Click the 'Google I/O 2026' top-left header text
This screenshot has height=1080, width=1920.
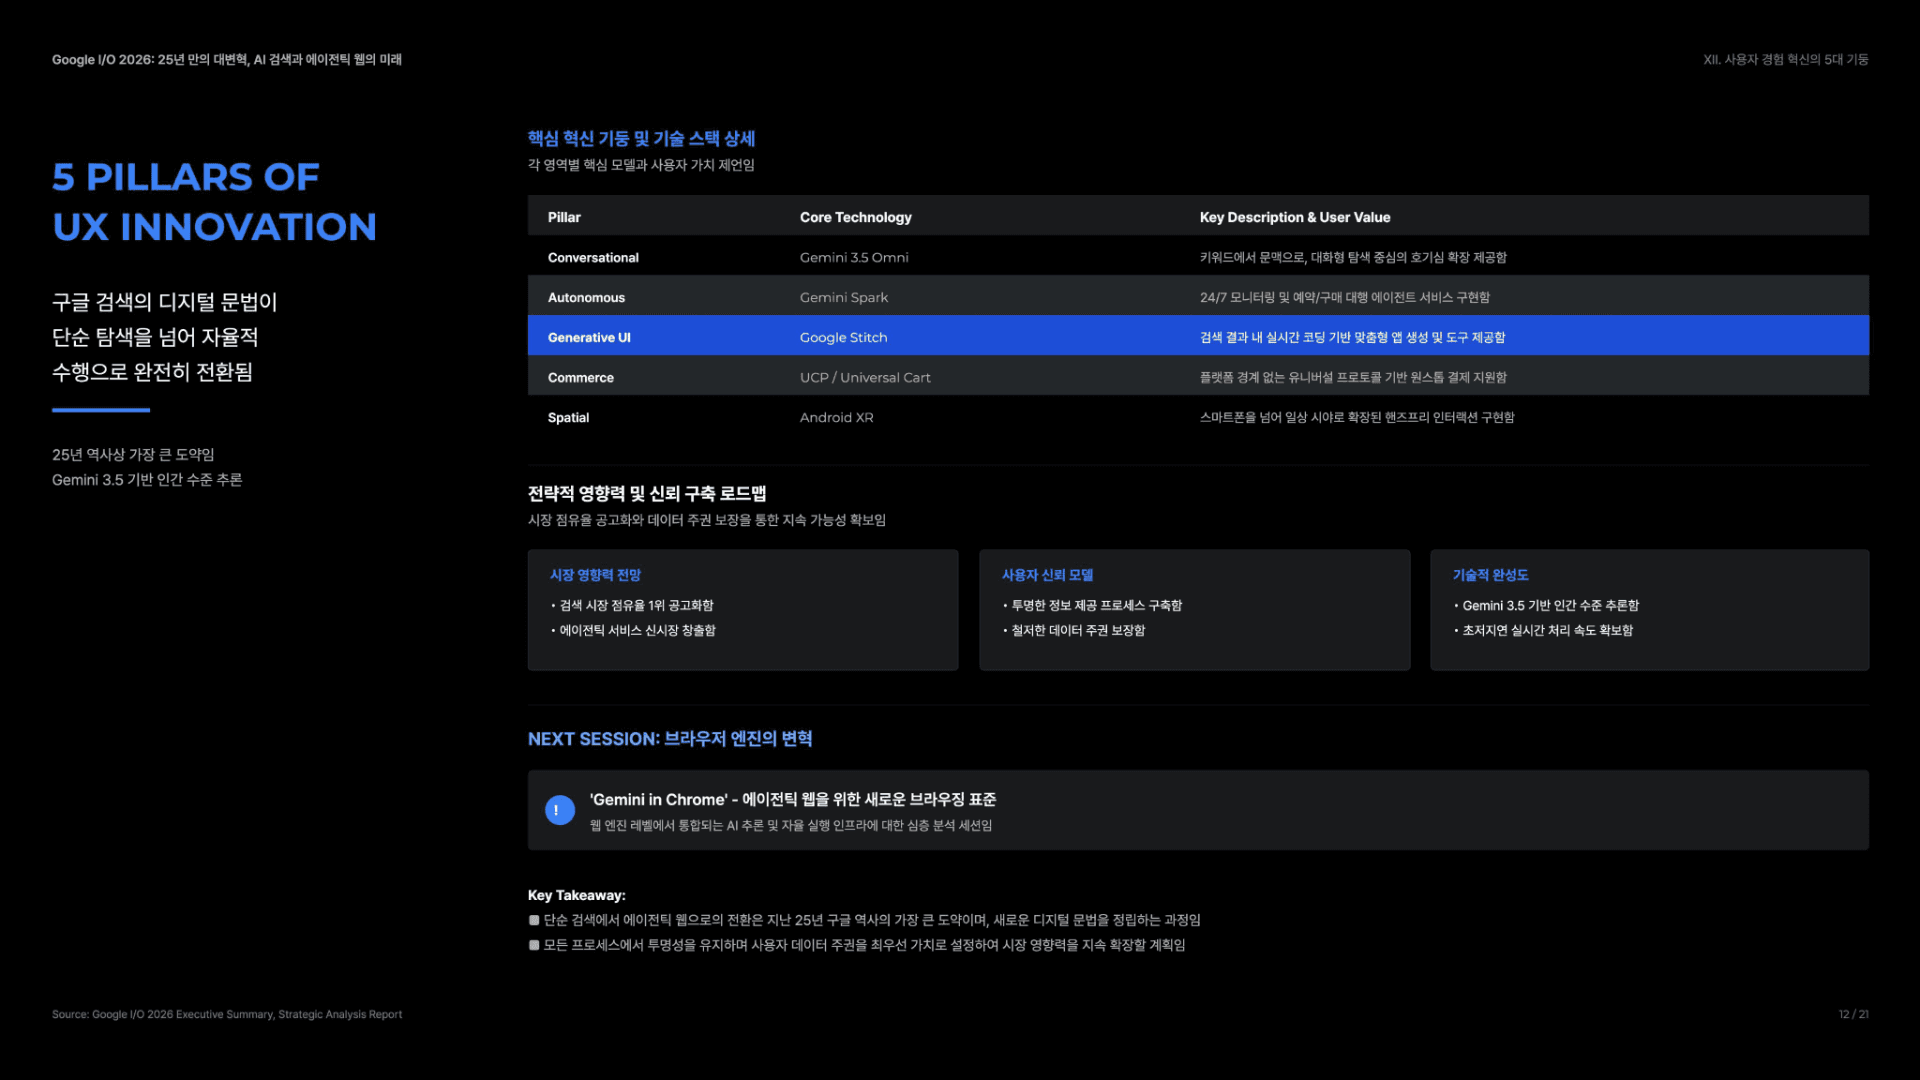click(x=227, y=59)
